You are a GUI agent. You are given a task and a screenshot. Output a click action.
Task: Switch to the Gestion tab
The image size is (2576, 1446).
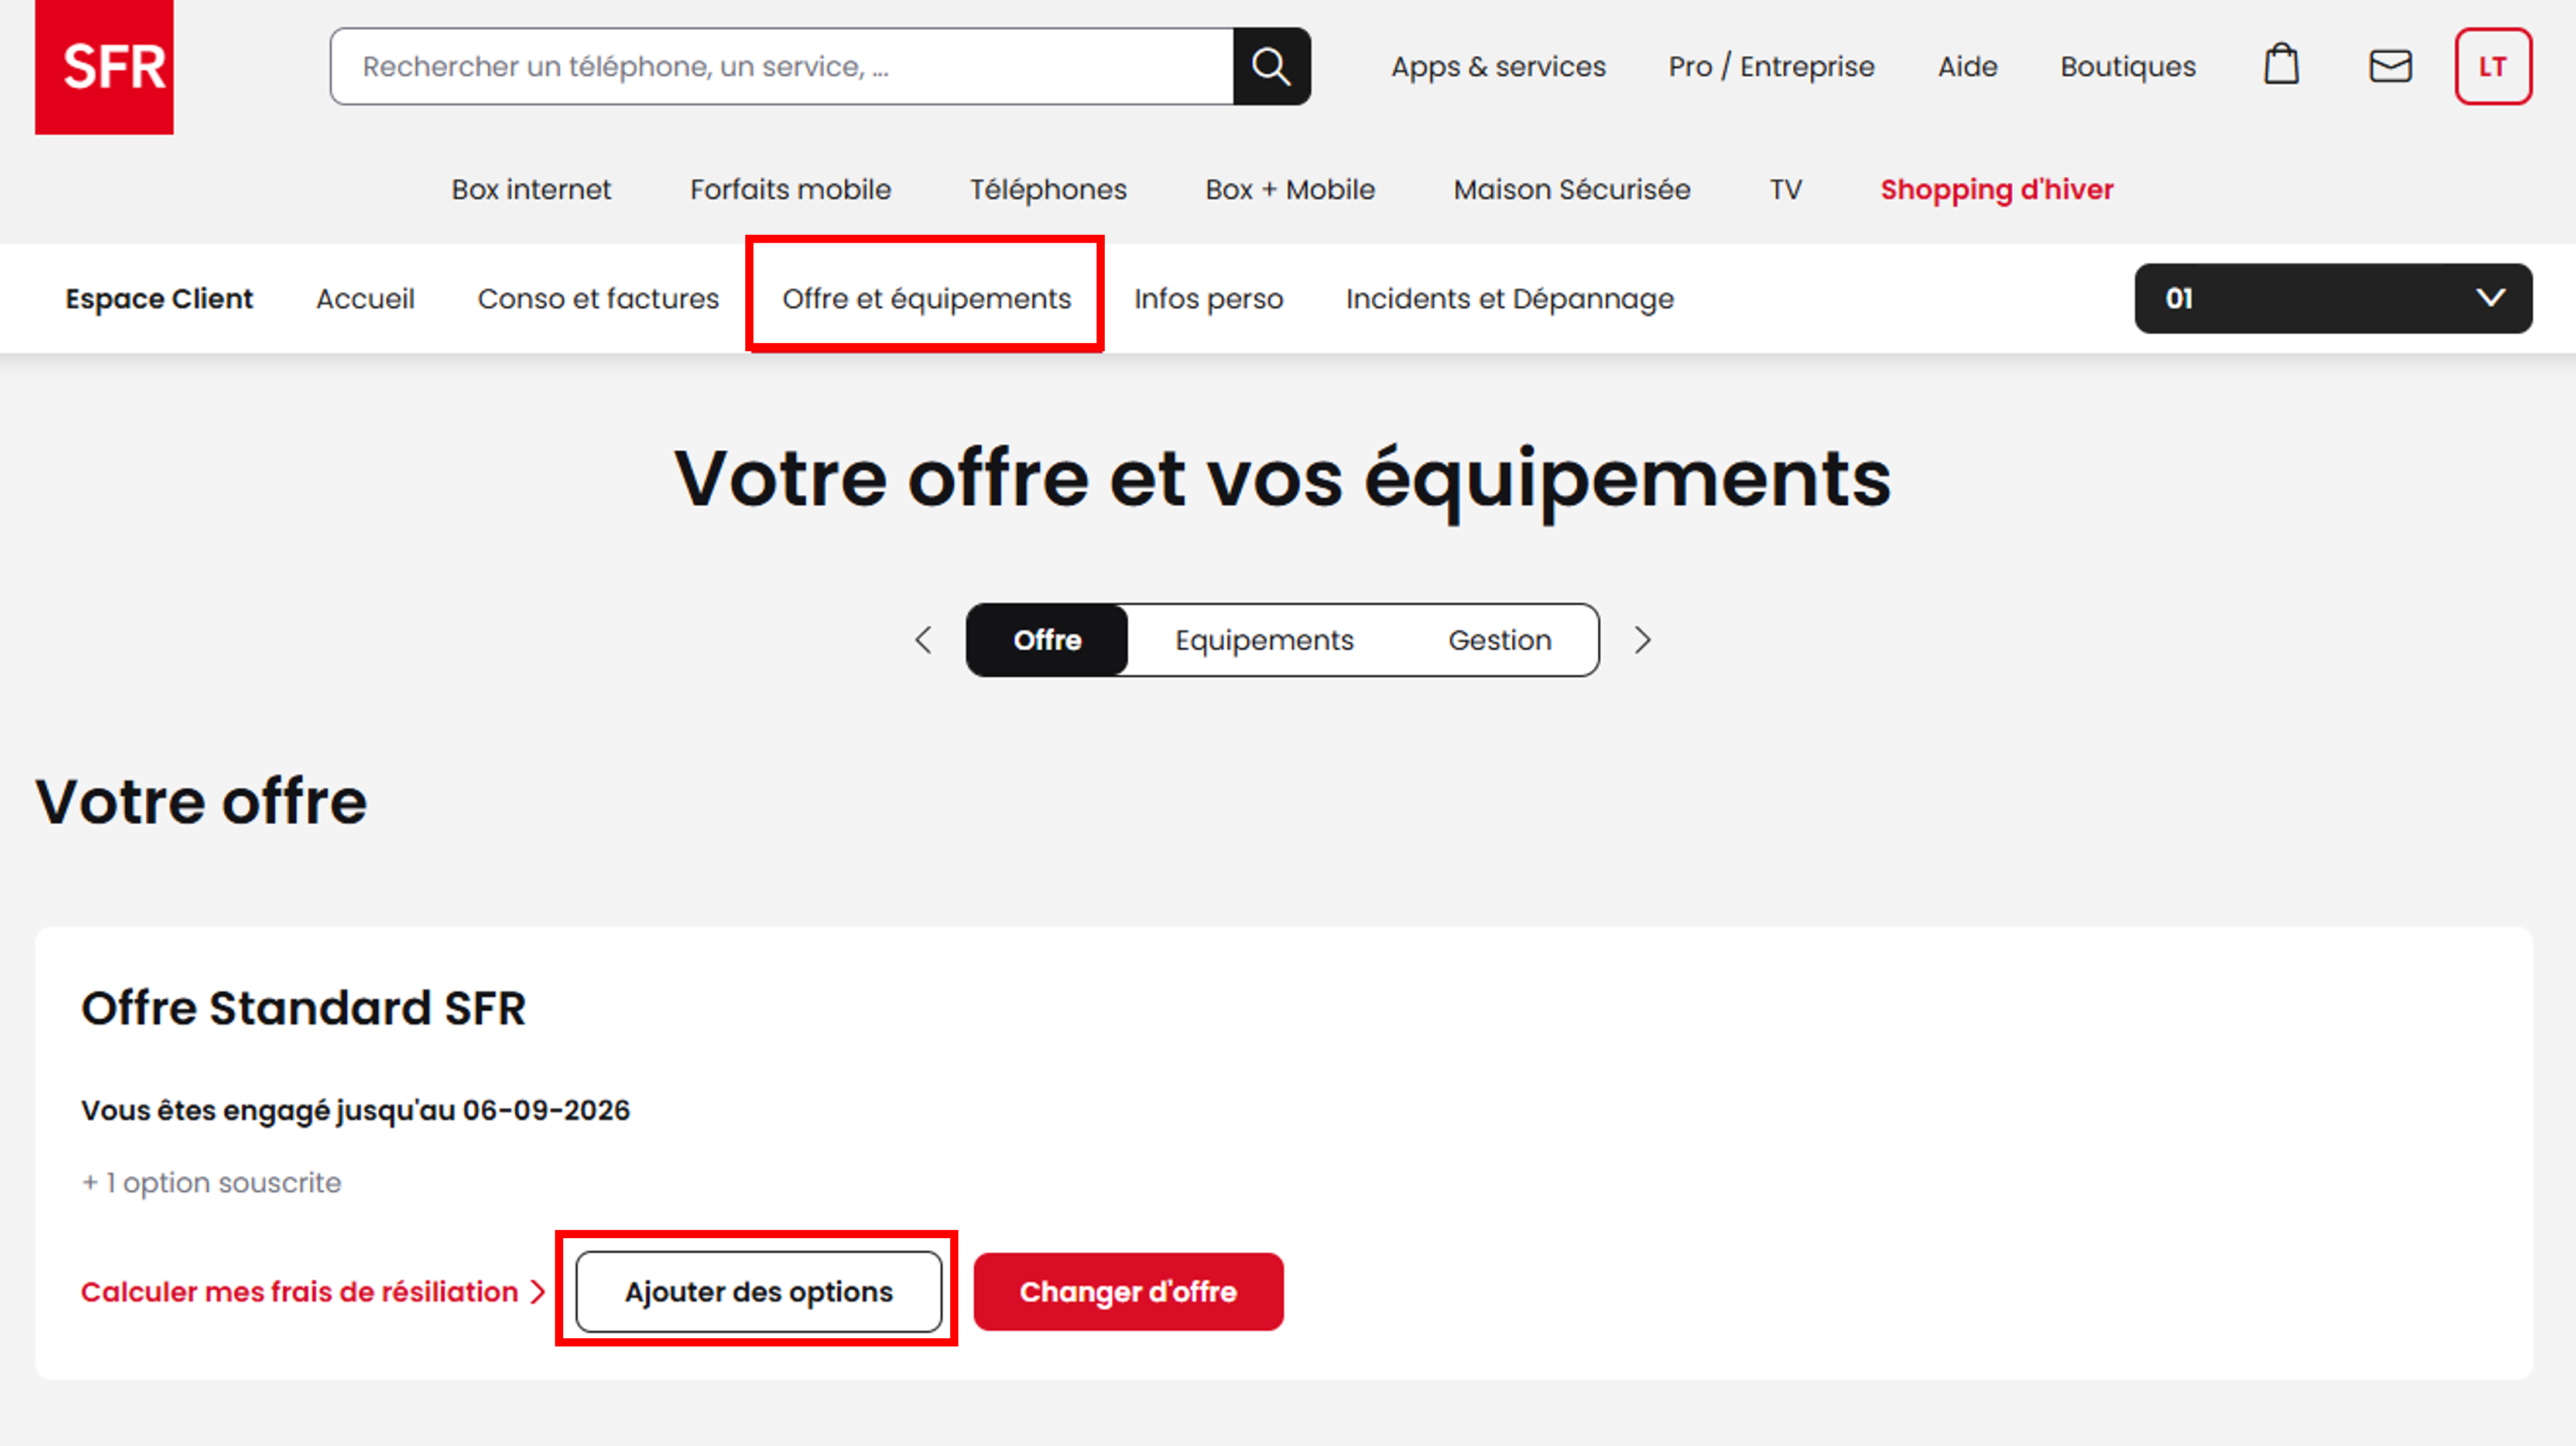point(1499,640)
